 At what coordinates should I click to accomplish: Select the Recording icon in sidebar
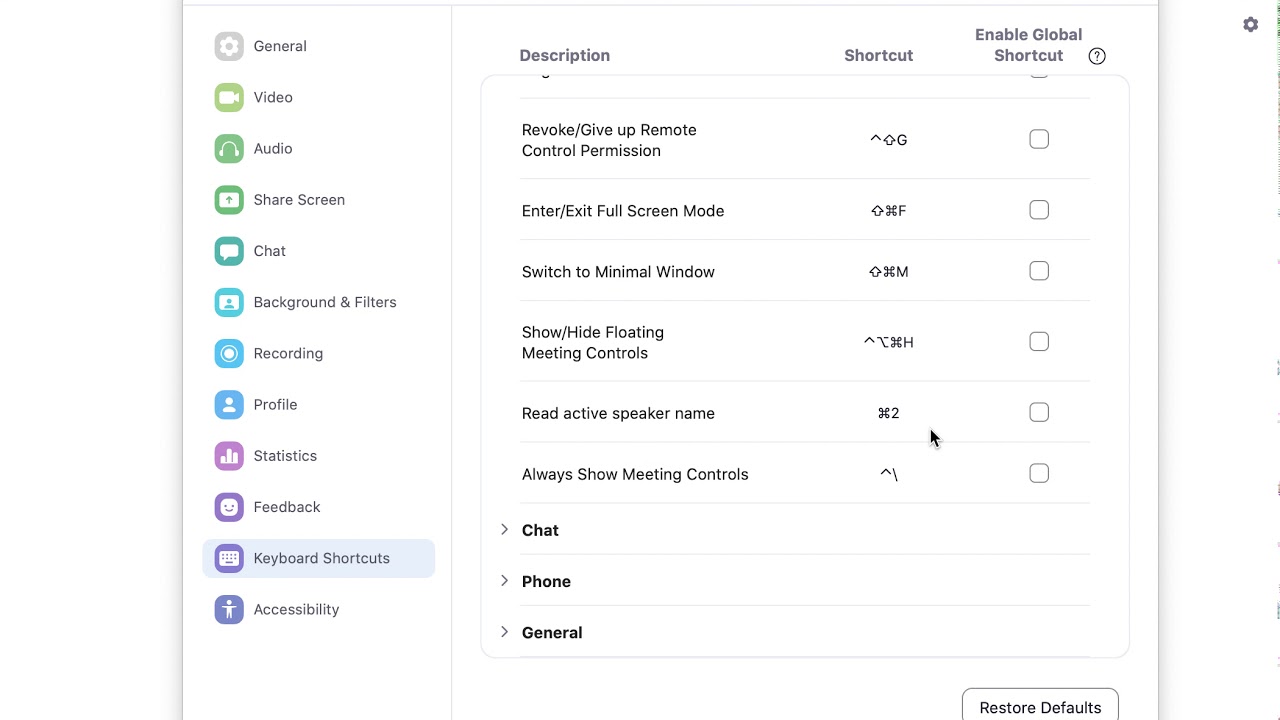coord(229,353)
